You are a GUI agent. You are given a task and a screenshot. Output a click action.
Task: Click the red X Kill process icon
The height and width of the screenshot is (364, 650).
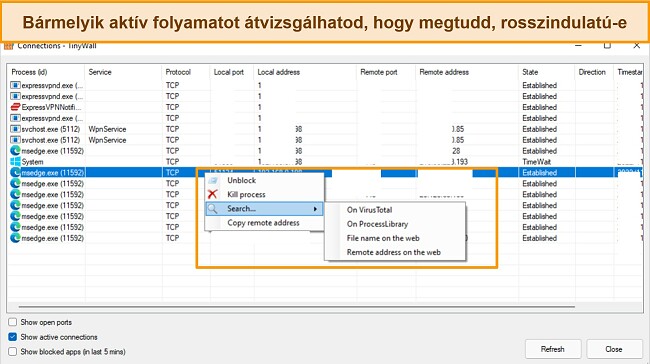pyautogui.click(x=213, y=194)
